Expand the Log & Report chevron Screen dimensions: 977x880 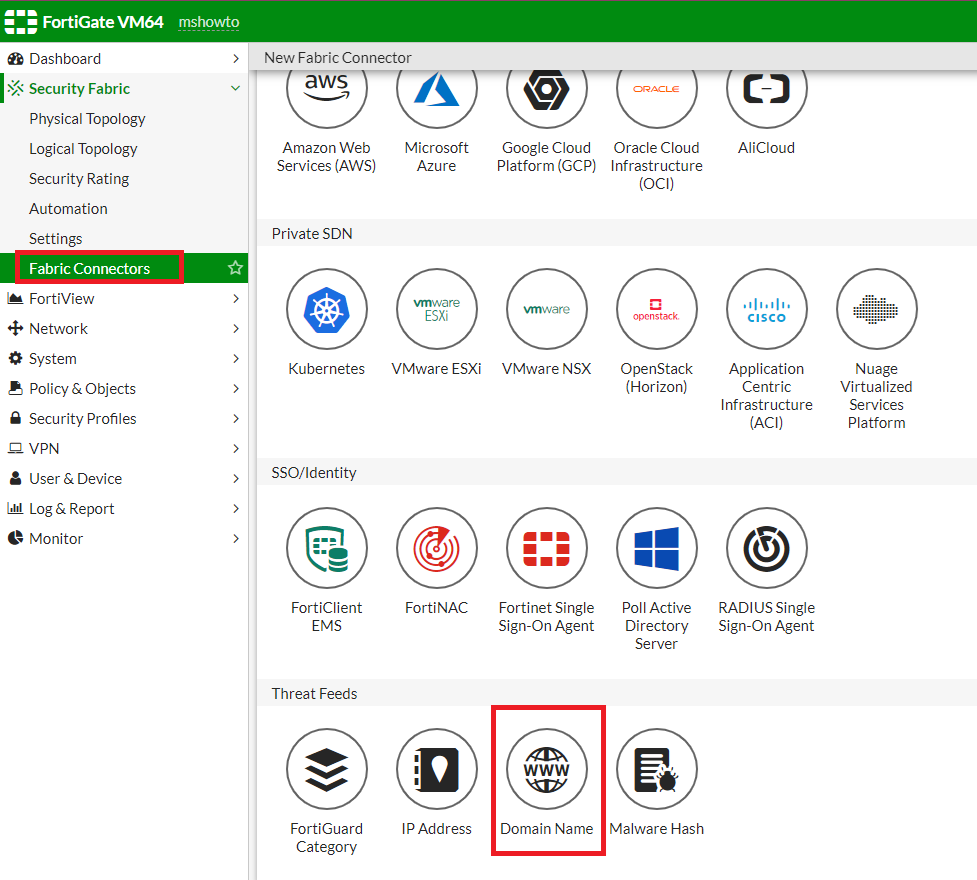coord(236,509)
